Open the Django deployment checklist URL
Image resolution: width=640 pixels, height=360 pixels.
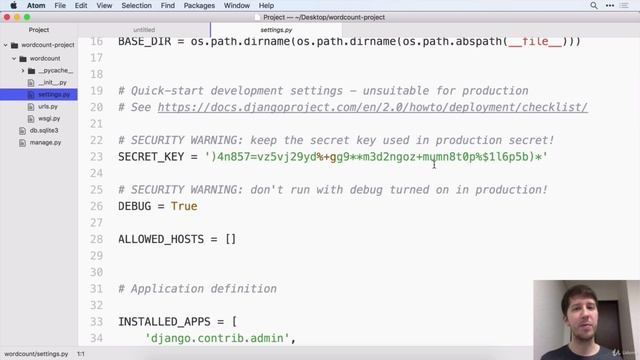pyautogui.click(x=373, y=107)
